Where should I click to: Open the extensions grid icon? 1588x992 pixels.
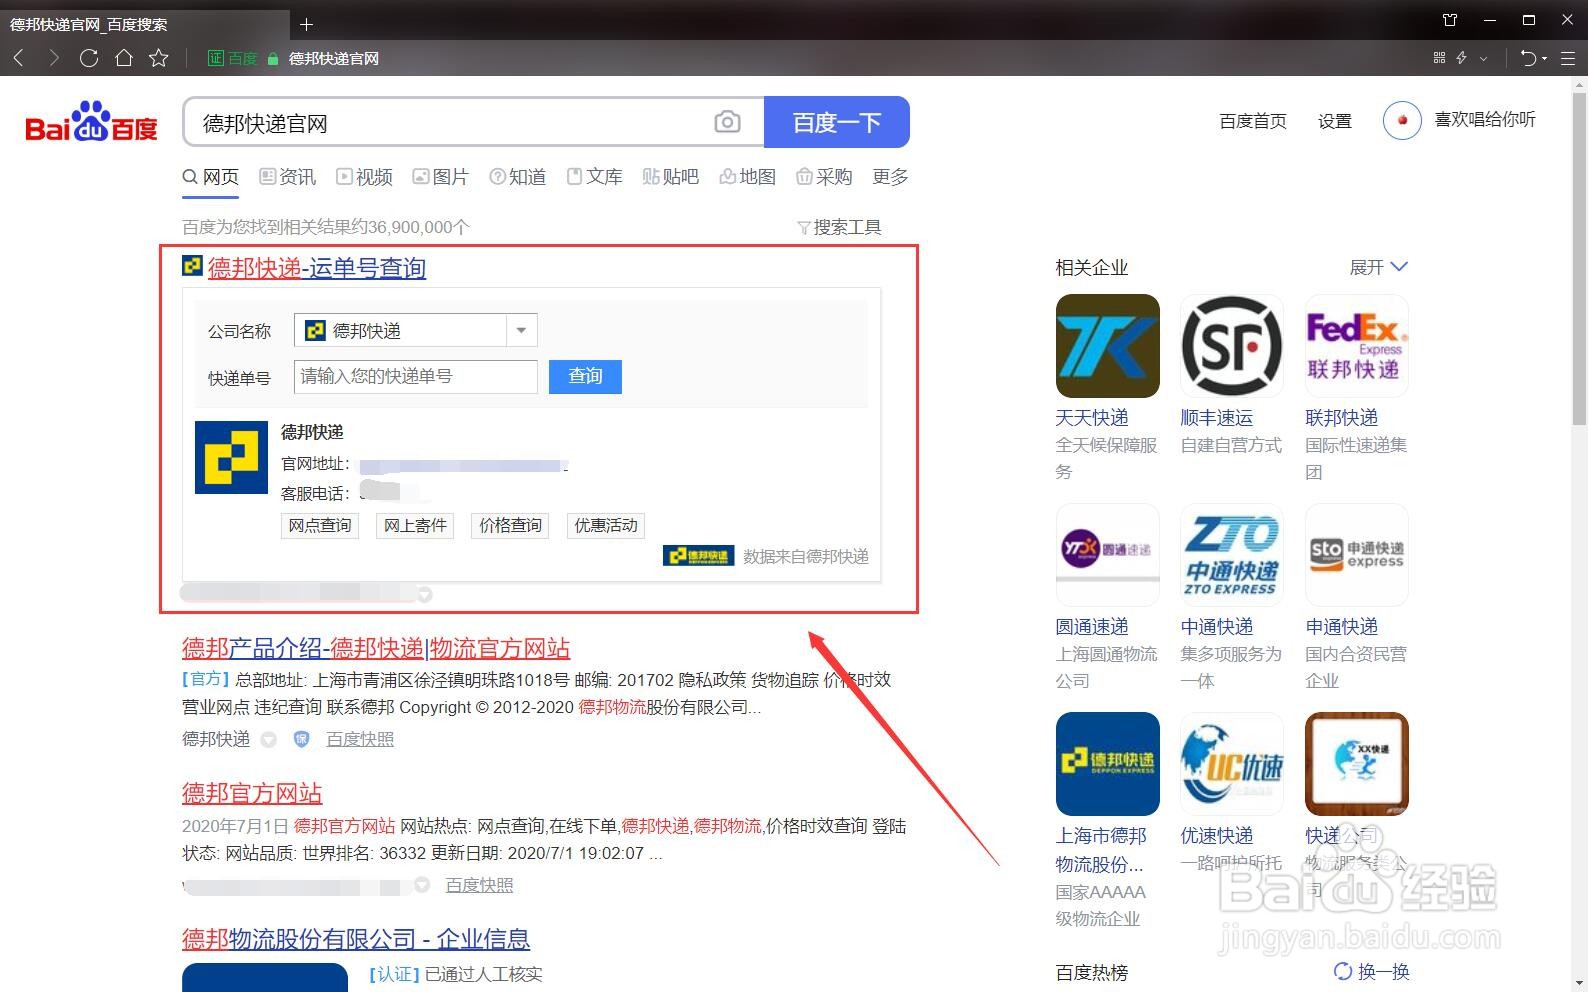tap(1440, 58)
